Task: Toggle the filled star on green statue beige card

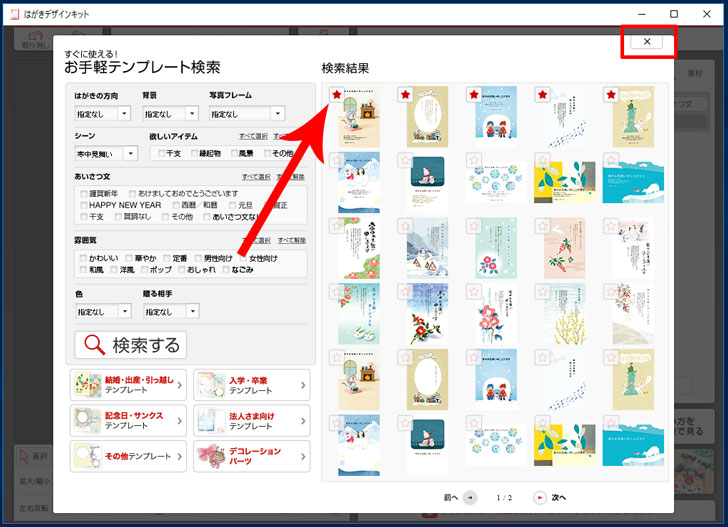Action: pos(611,95)
